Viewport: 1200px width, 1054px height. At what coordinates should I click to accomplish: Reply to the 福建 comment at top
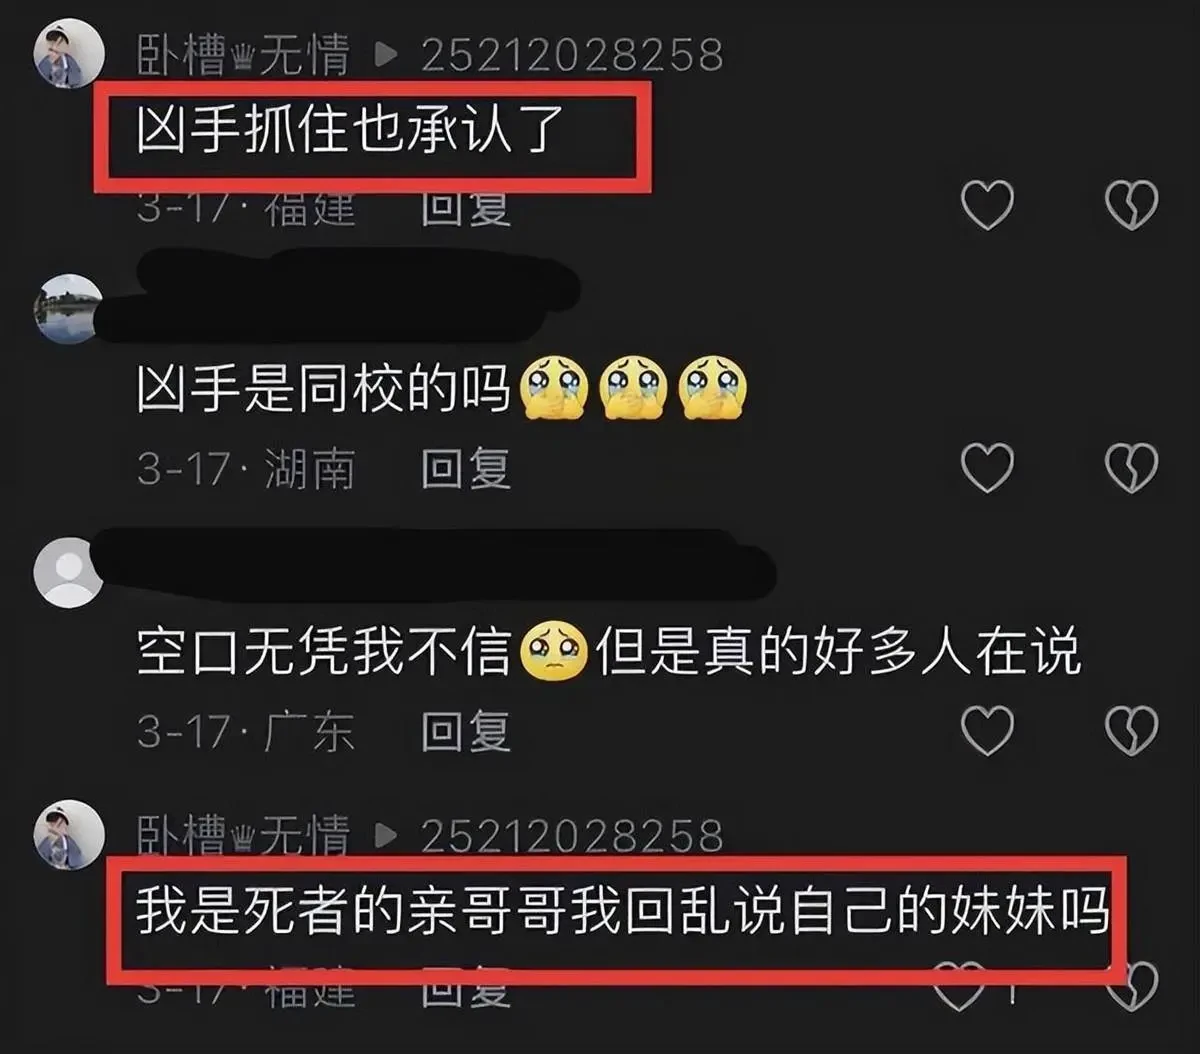pyautogui.click(x=466, y=208)
